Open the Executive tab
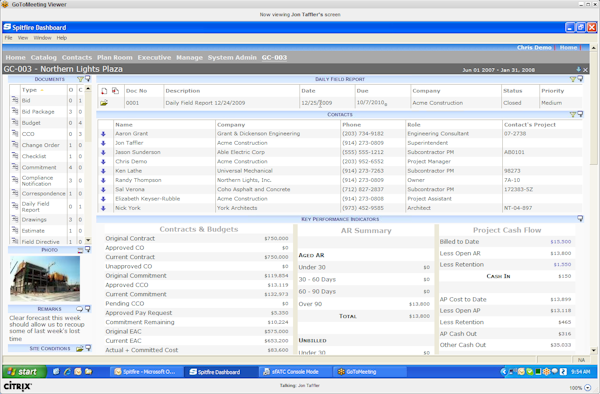This screenshot has height=394, width=600. pos(154,57)
